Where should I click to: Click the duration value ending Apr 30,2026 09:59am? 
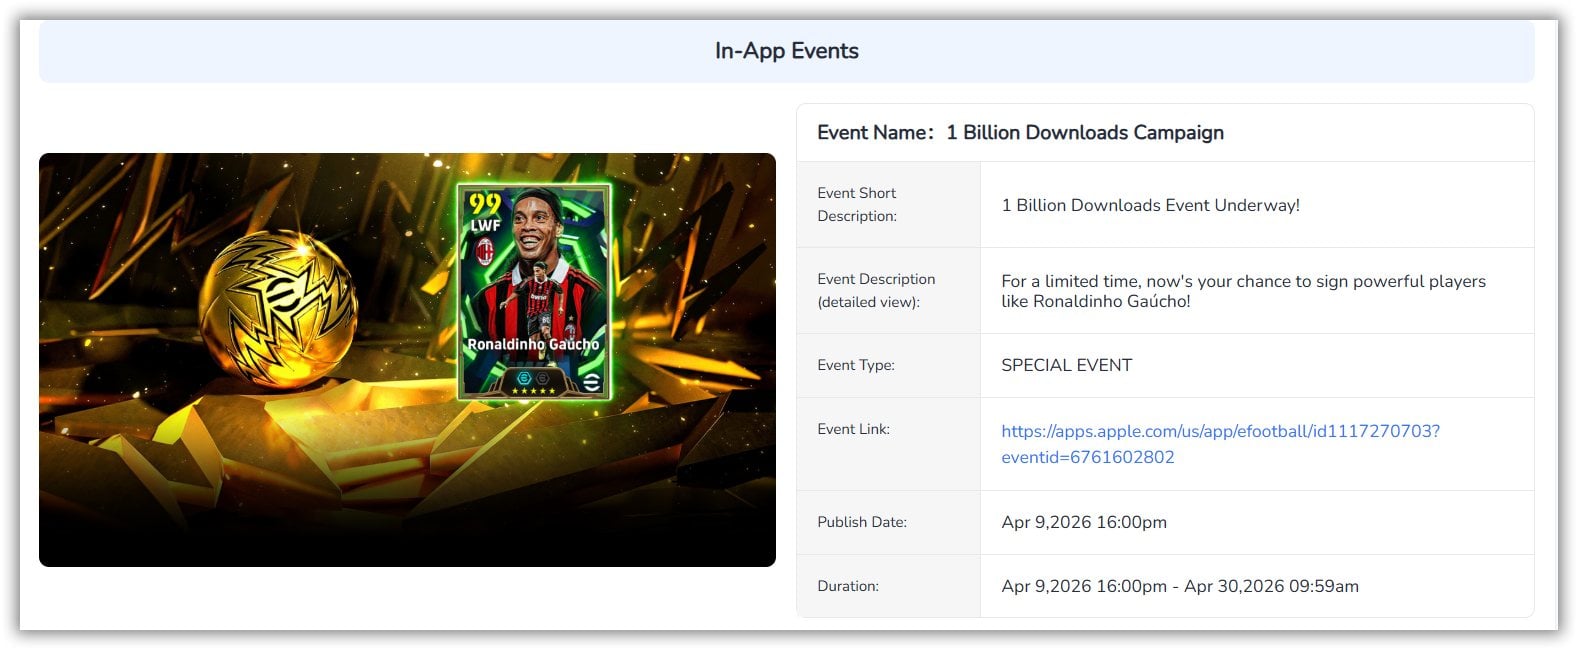1180,586
